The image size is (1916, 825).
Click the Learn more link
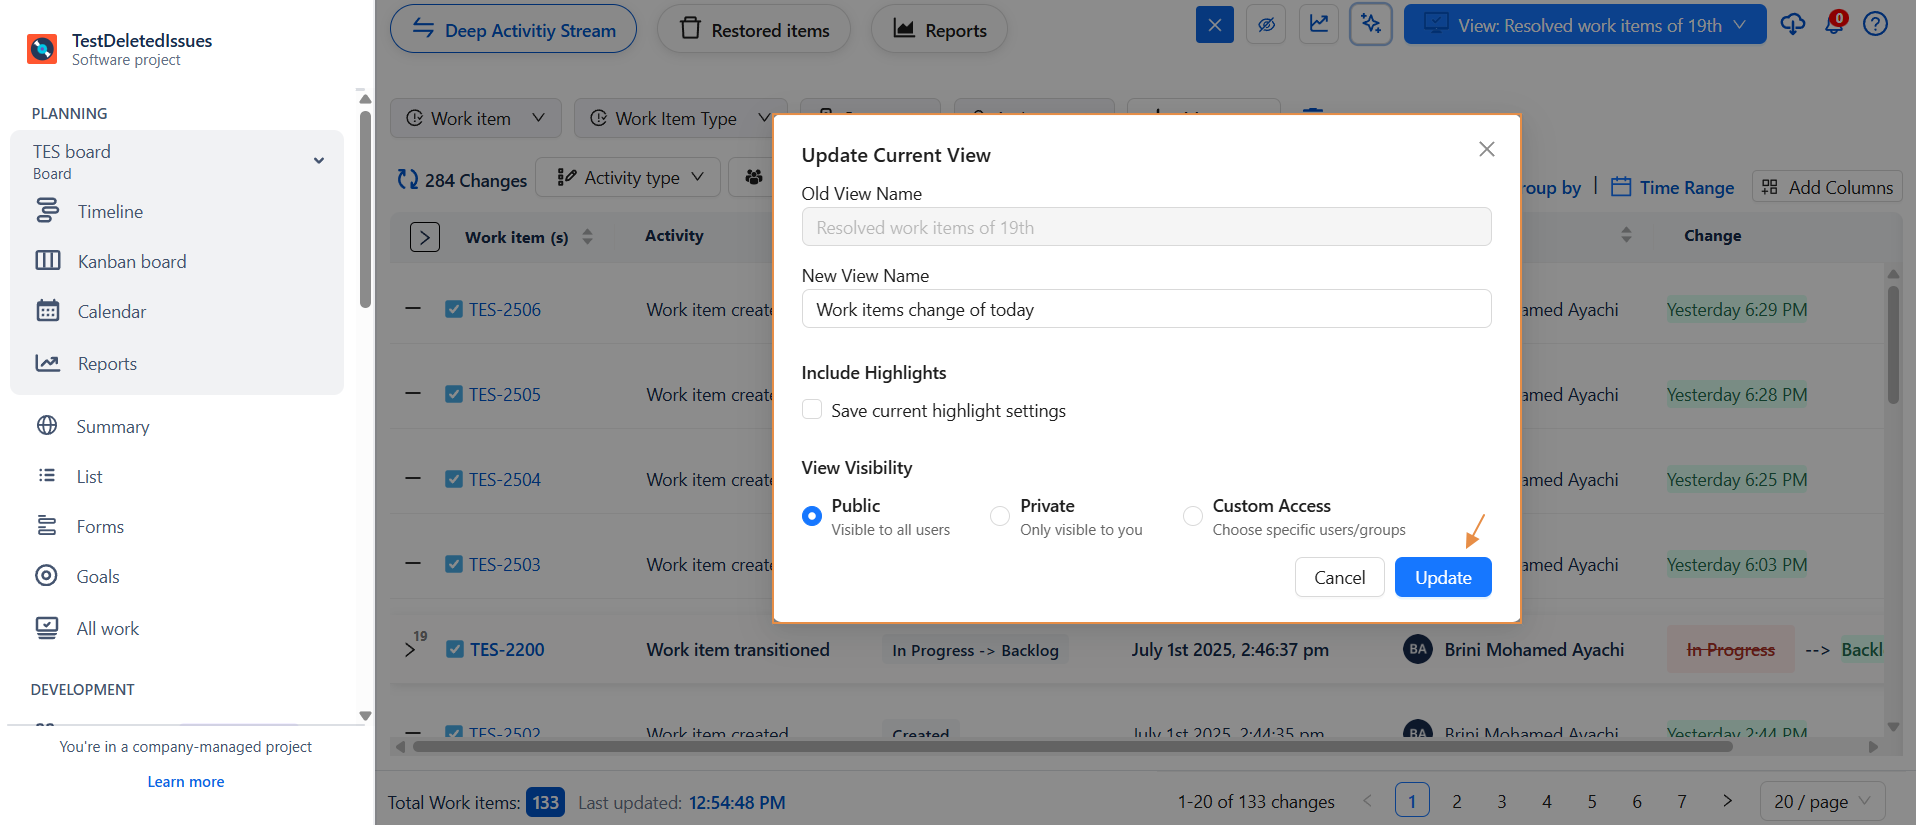click(x=186, y=782)
